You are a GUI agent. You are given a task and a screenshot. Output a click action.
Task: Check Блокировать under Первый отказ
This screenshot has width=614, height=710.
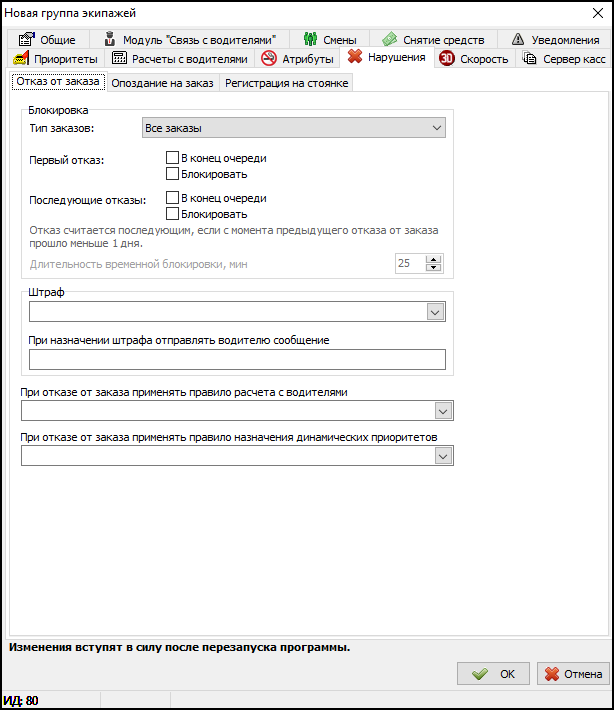(x=173, y=174)
